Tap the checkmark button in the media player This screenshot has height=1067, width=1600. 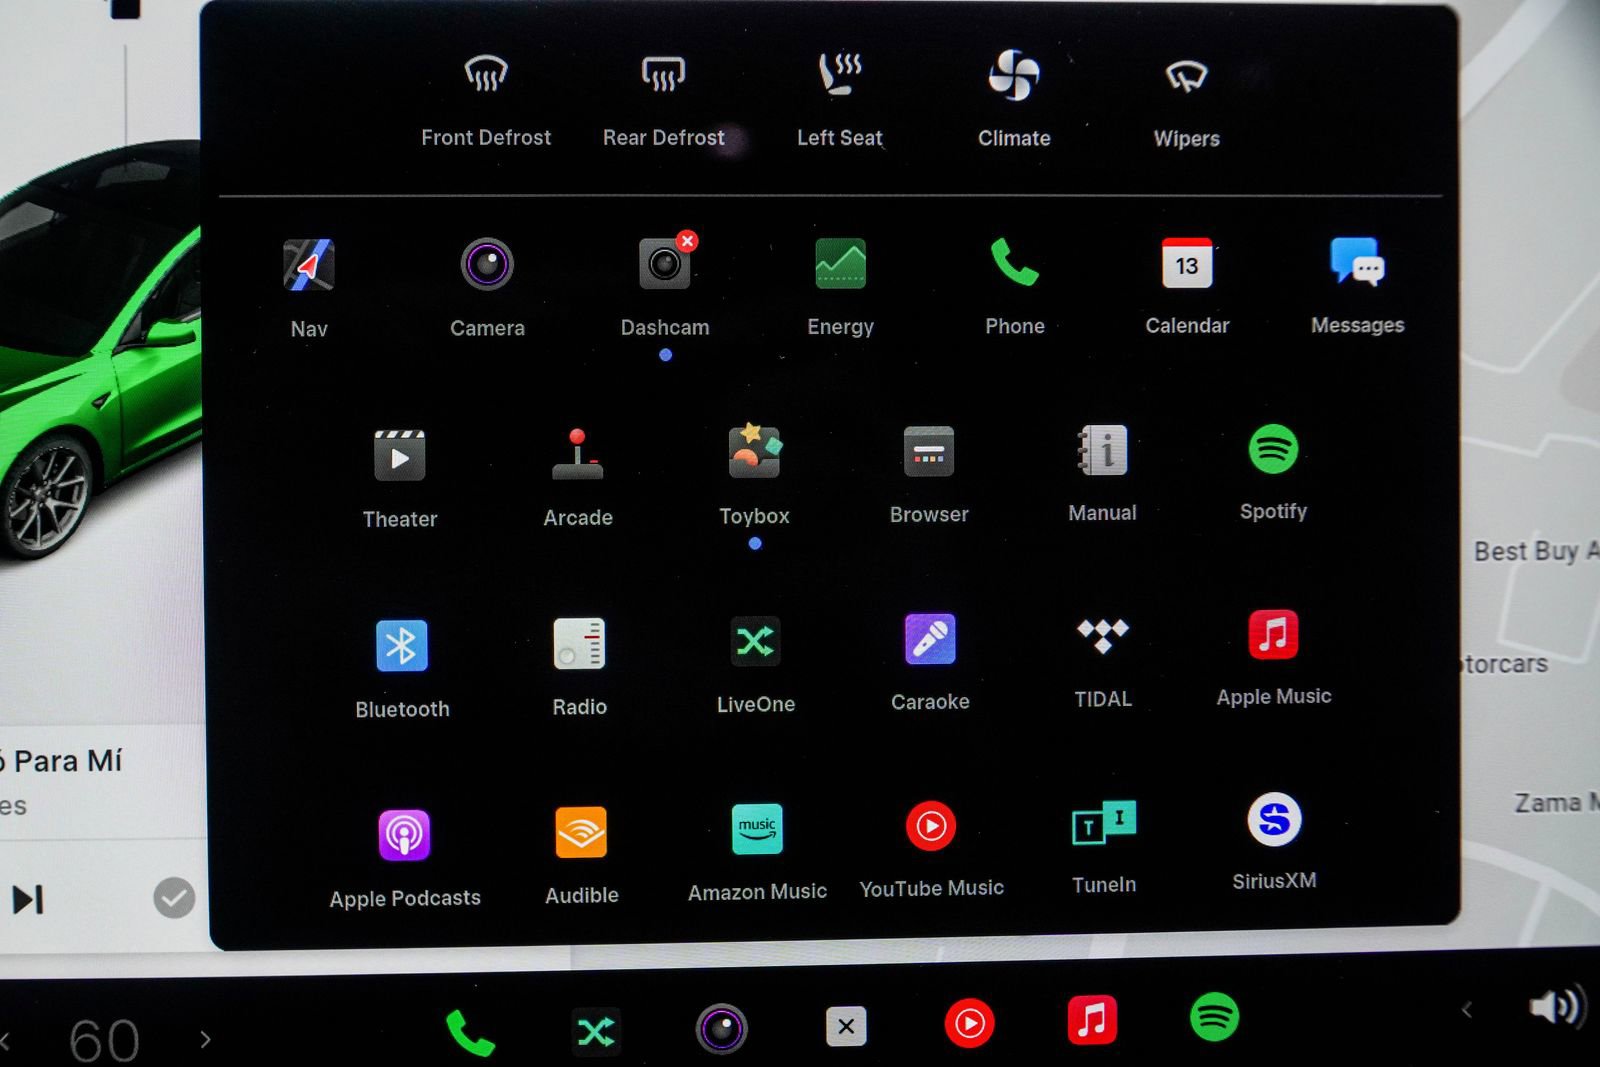174,898
